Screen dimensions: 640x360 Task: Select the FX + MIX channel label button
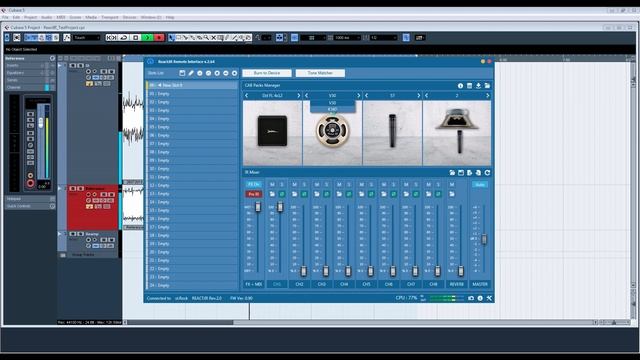(x=253, y=284)
